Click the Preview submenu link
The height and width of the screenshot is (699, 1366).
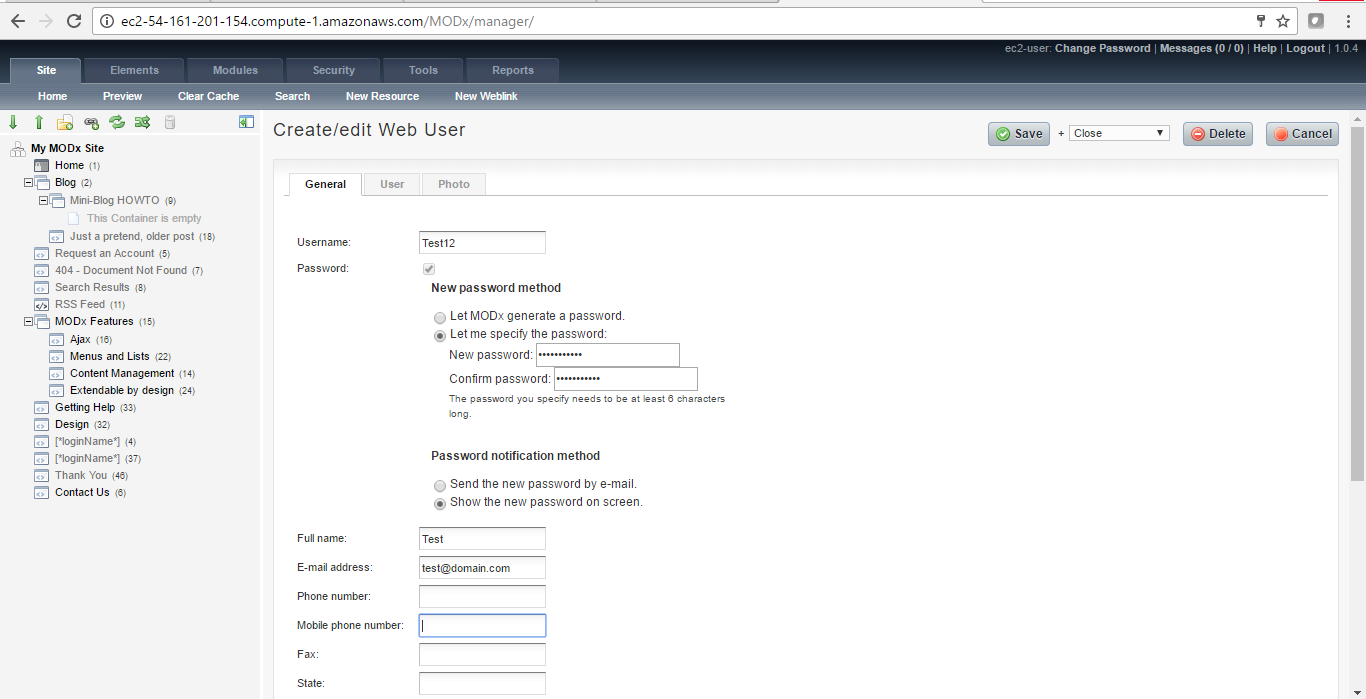[122, 96]
